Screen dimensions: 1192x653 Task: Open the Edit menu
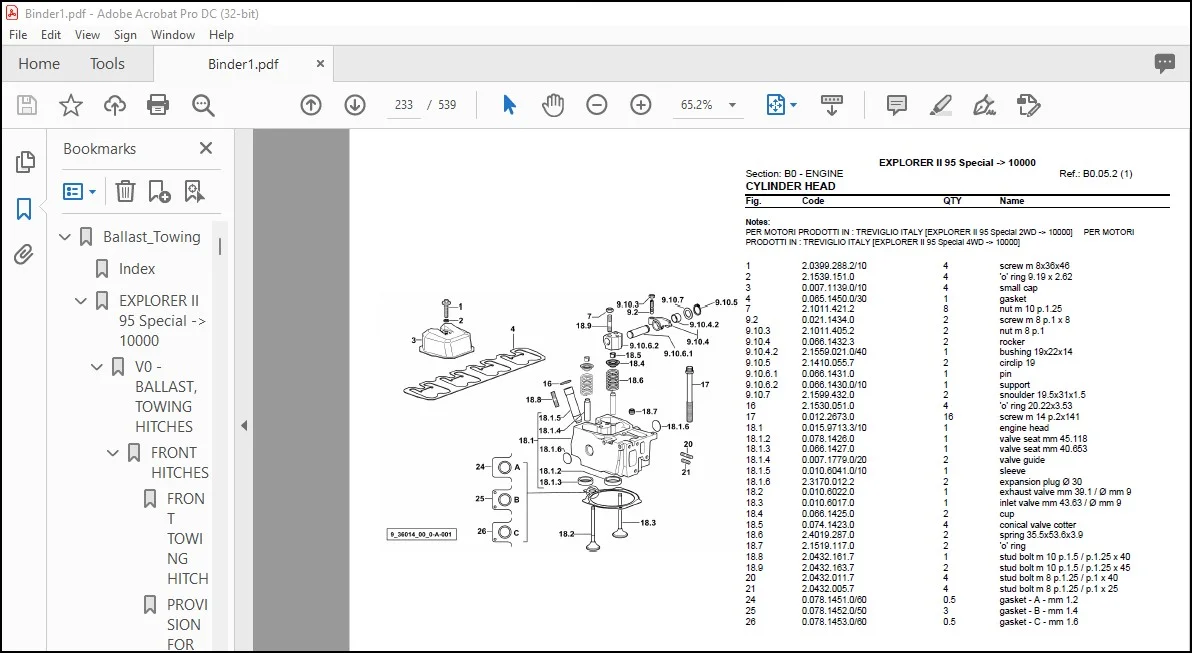[x=51, y=35]
